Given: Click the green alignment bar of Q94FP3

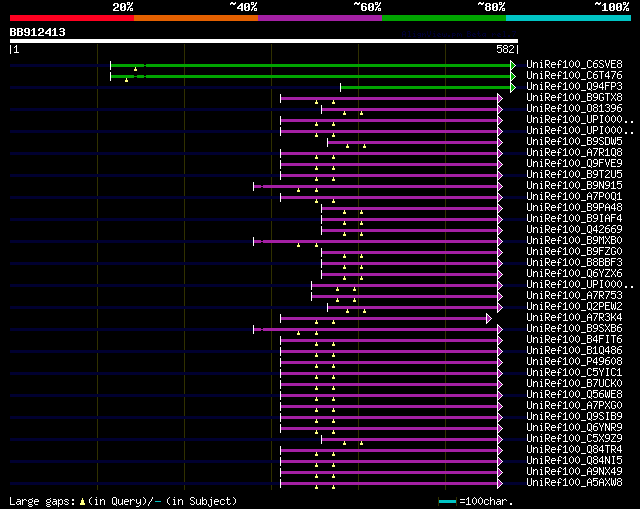Looking at the screenshot, I should pos(426,87).
